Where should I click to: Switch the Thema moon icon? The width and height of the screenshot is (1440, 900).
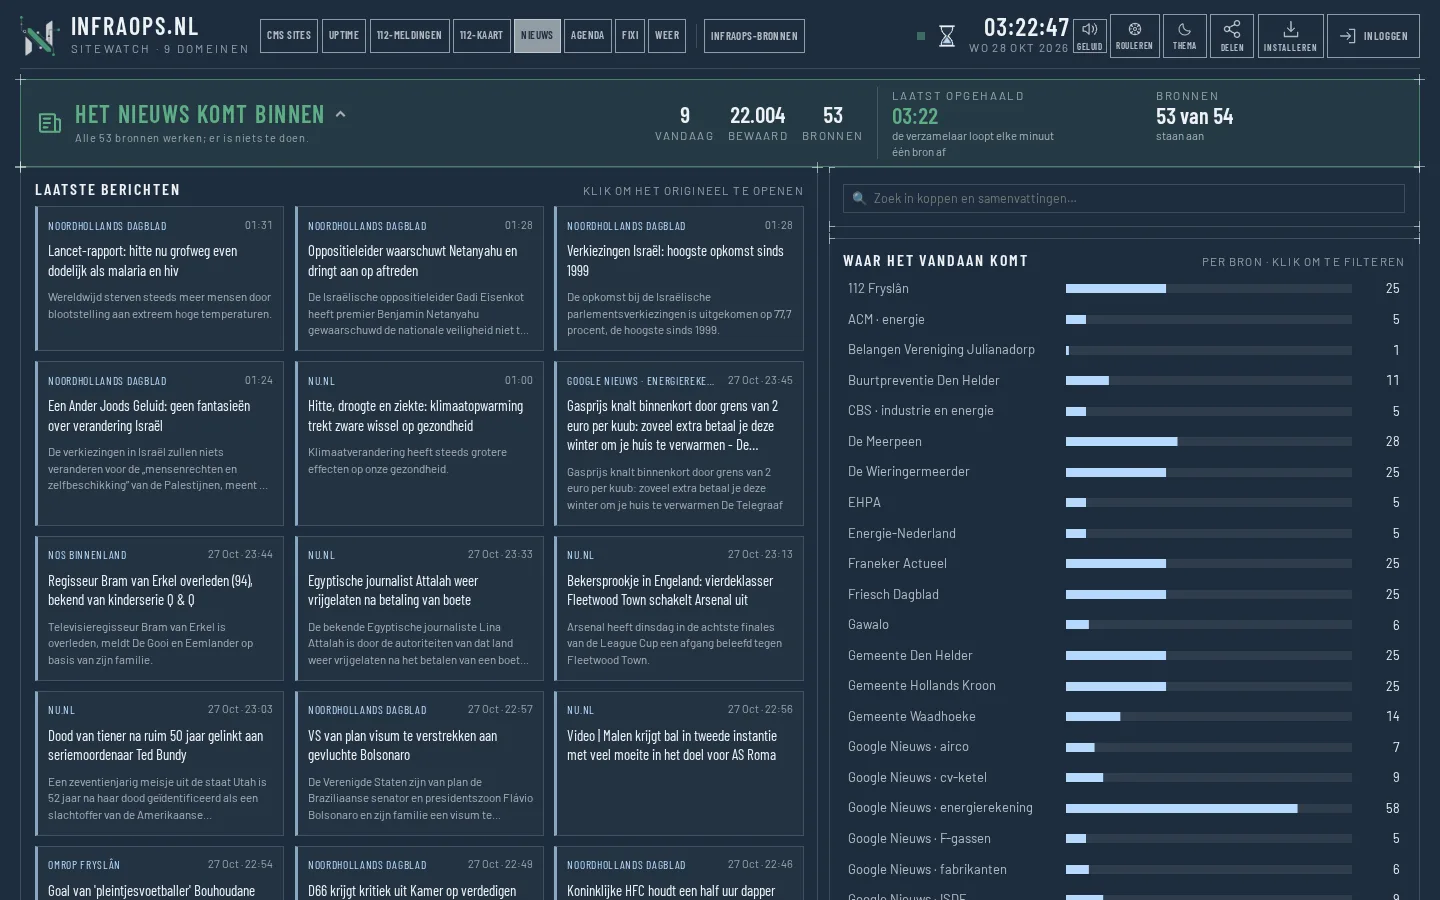coord(1184,36)
